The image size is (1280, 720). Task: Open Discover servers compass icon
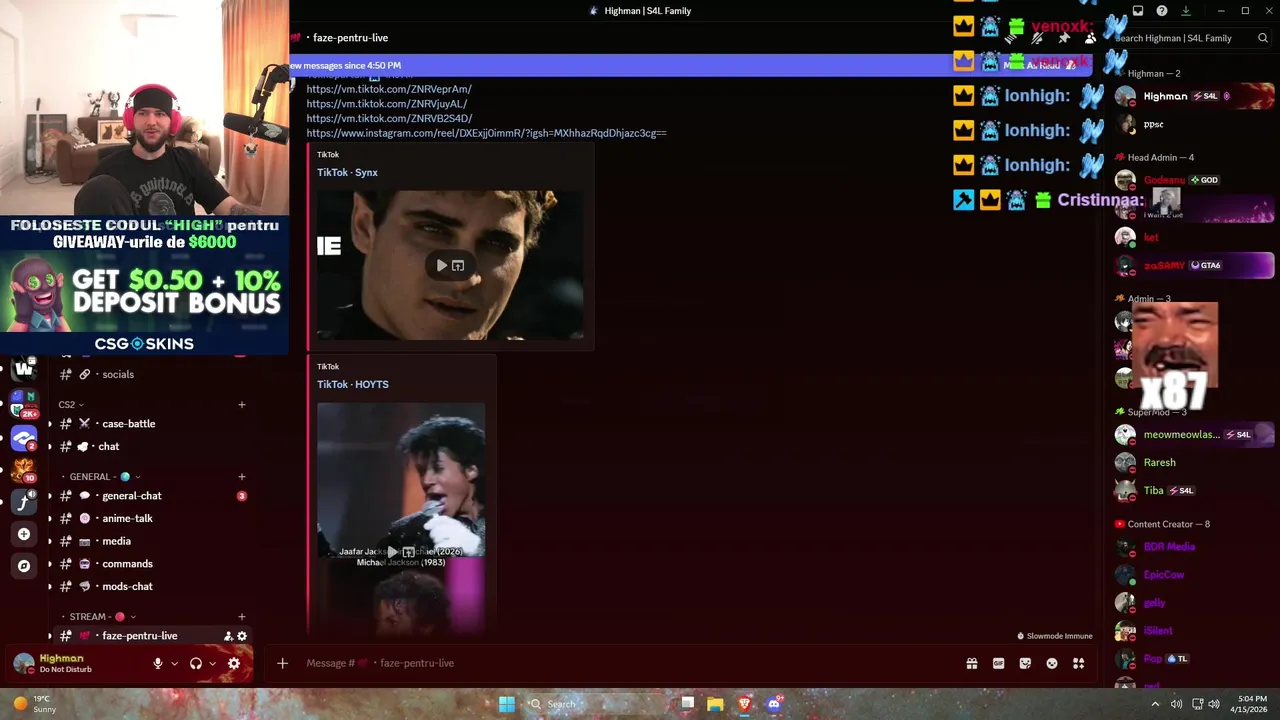24,566
